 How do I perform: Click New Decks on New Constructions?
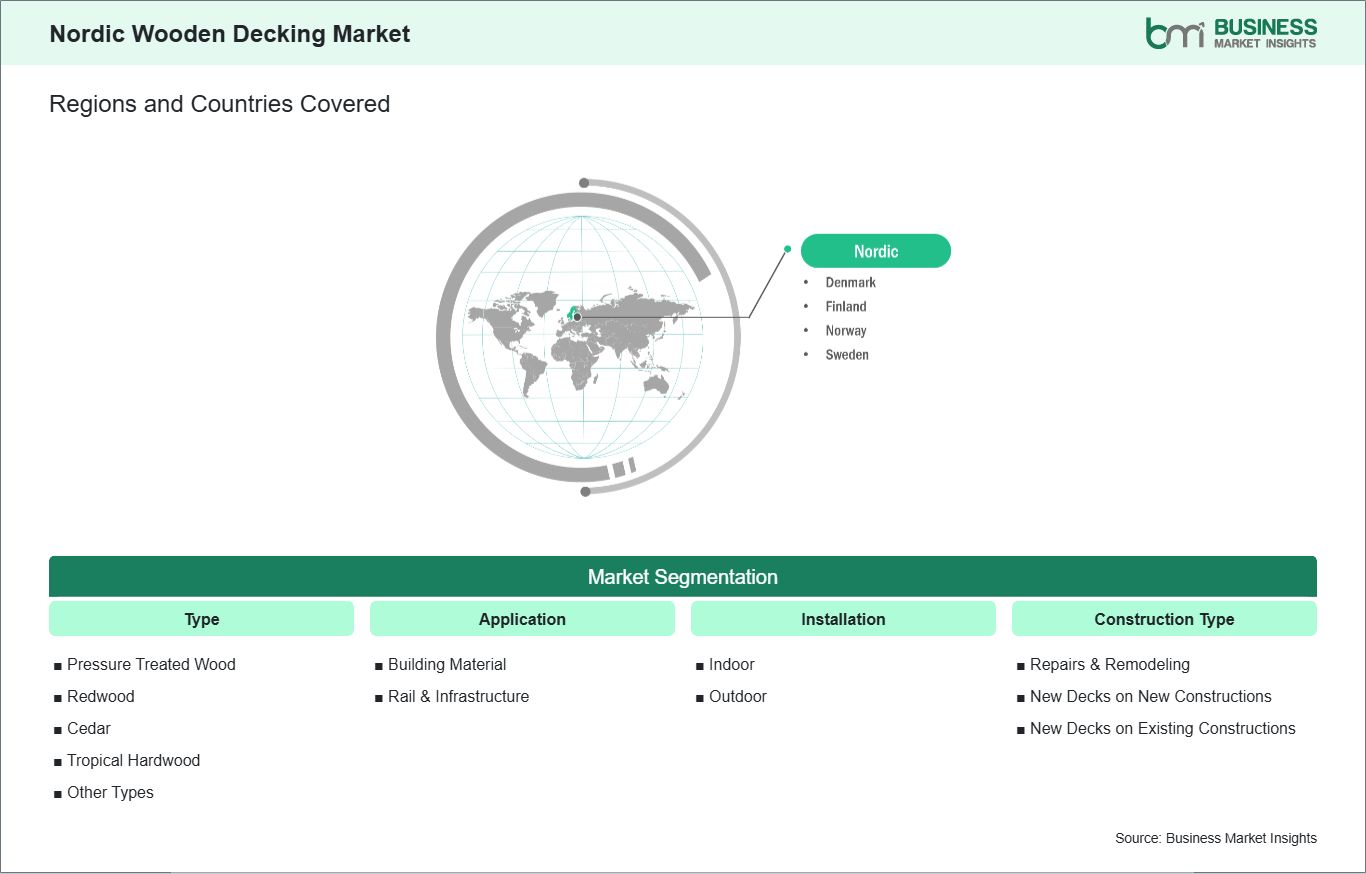(x=1145, y=696)
